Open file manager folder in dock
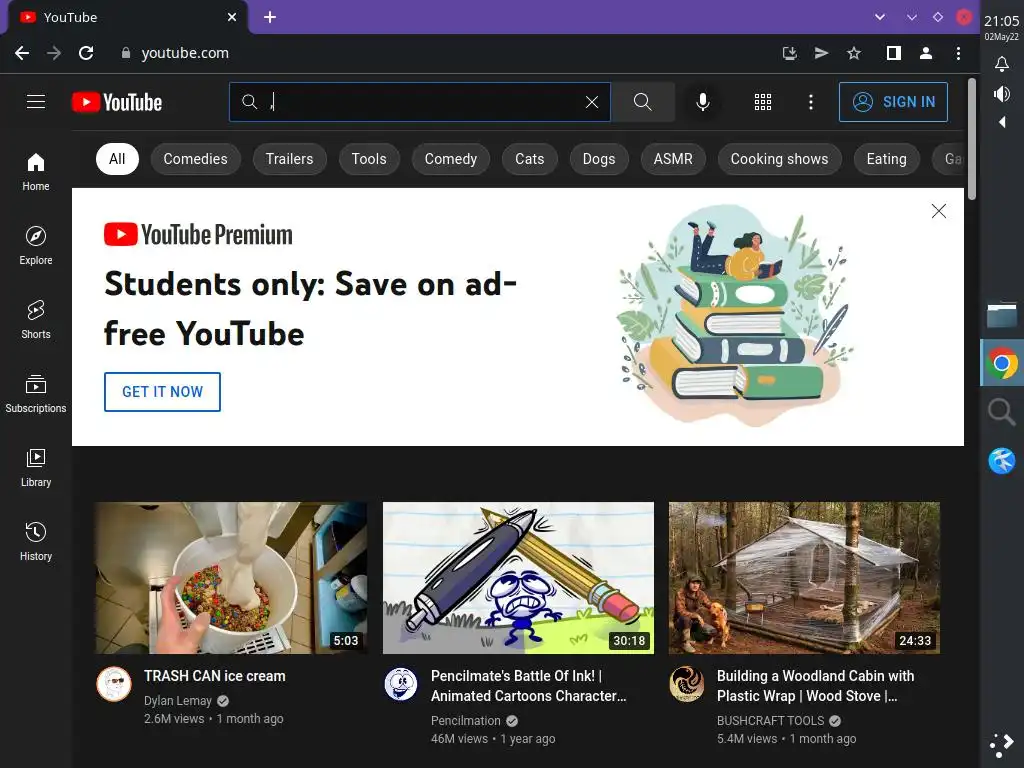 [x=1002, y=314]
